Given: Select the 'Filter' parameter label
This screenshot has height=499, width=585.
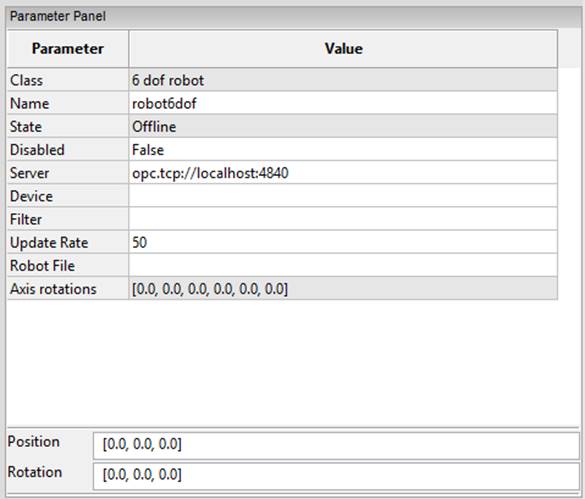Looking at the screenshot, I should 68,219.
